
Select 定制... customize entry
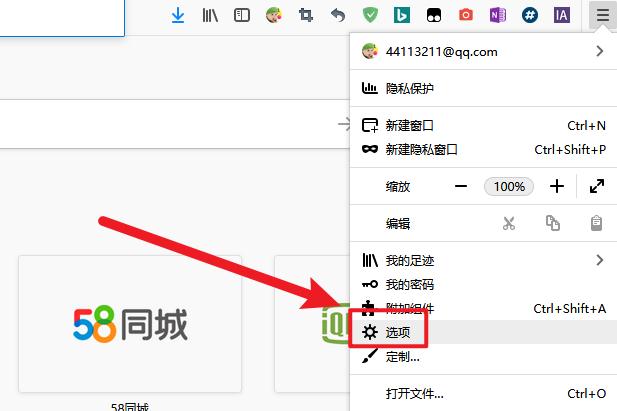[483, 357]
